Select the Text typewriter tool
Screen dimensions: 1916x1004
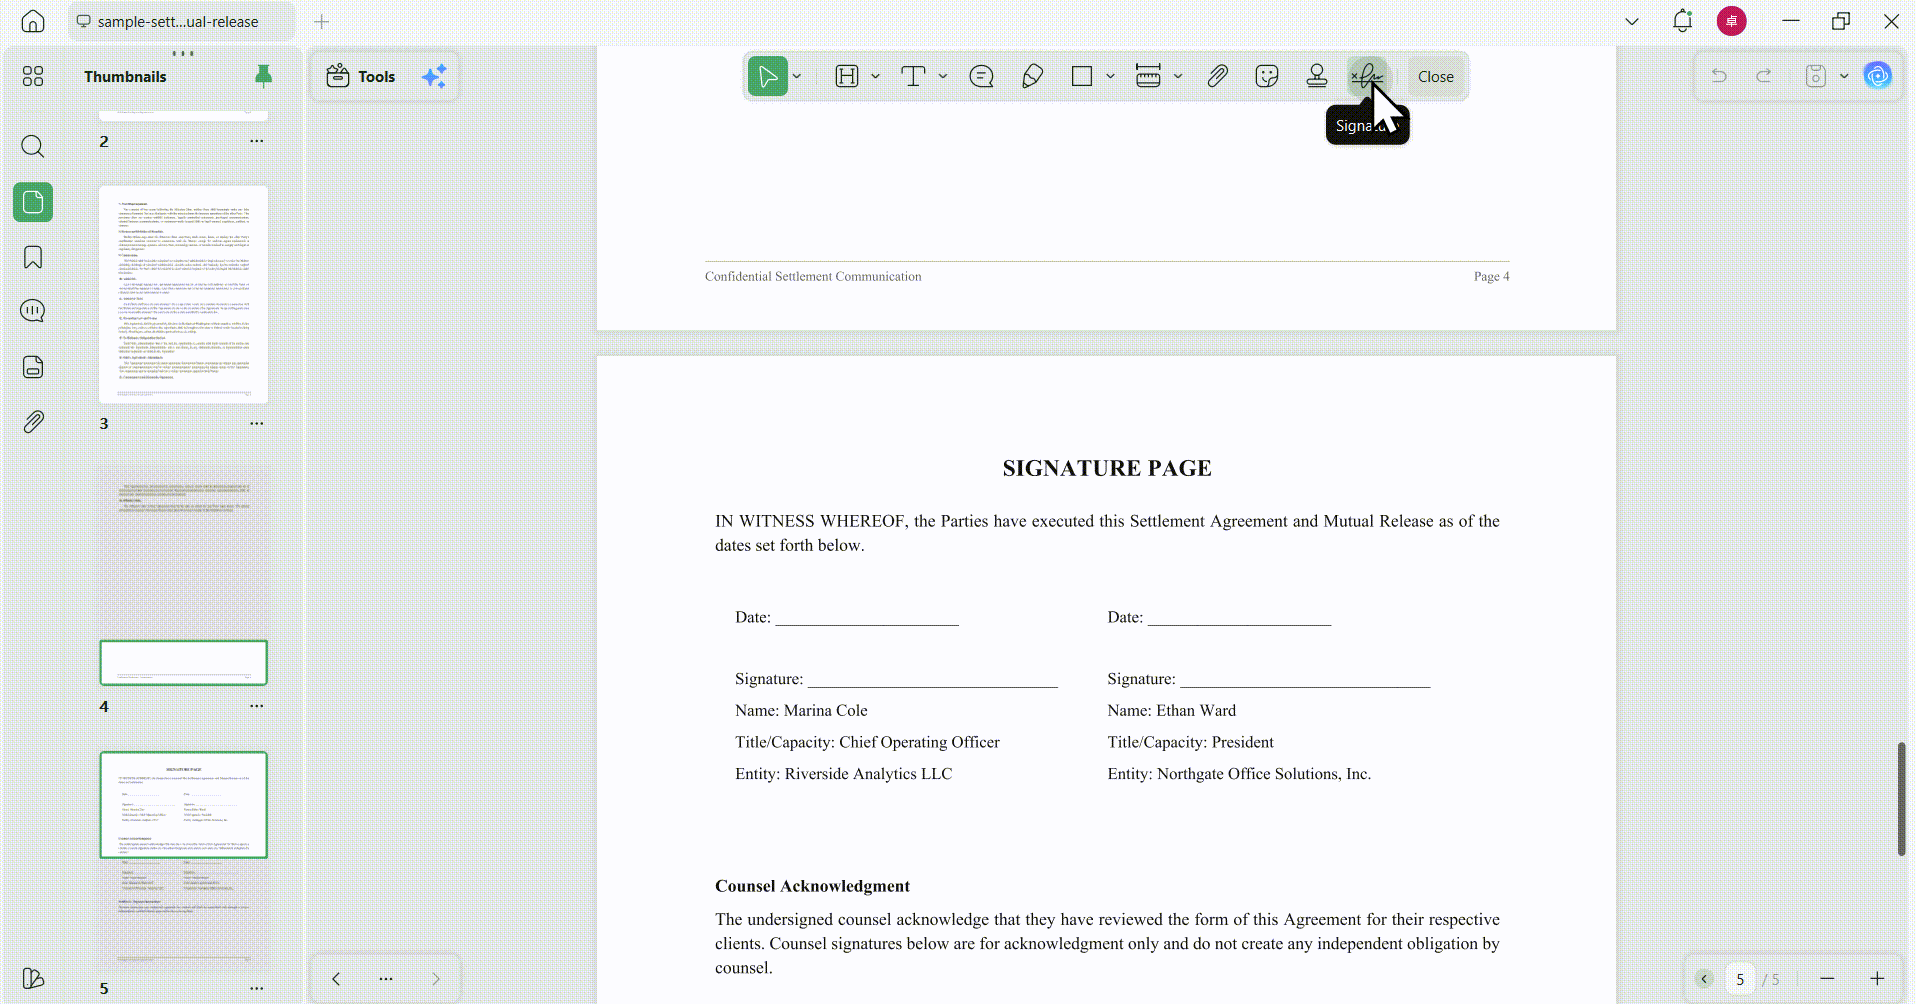pyautogui.click(x=913, y=76)
